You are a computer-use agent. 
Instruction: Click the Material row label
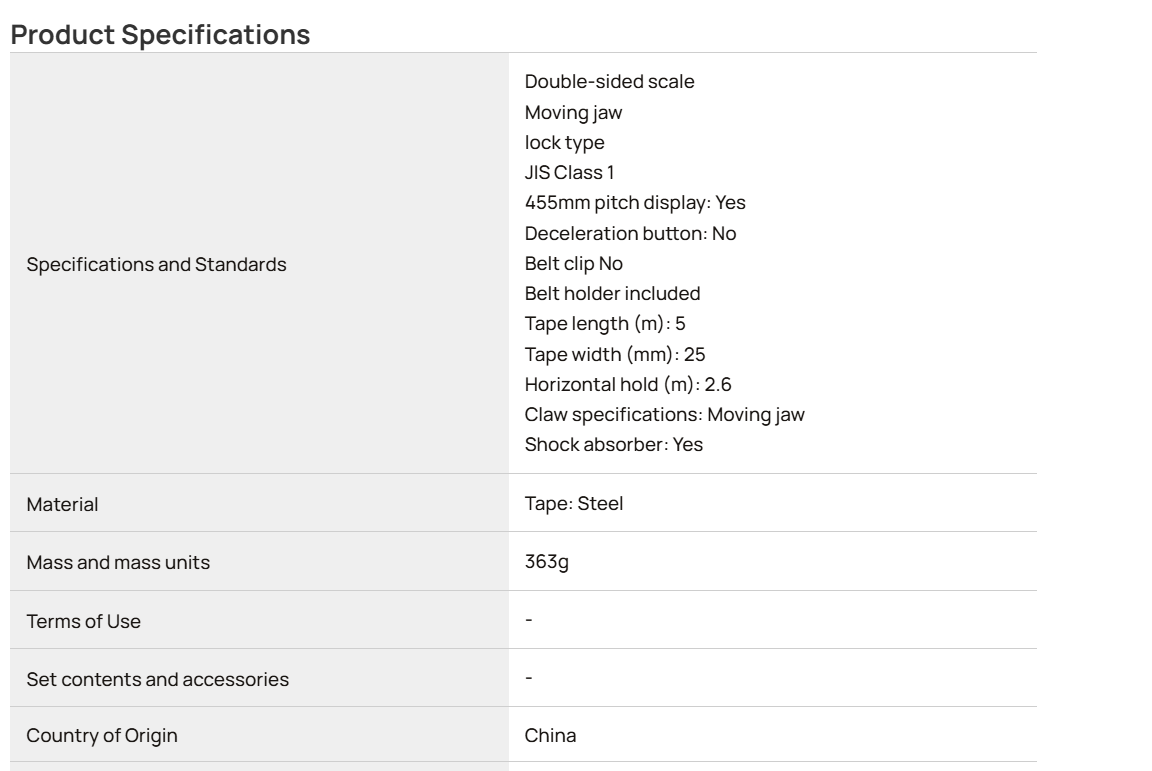pyautogui.click(x=62, y=505)
